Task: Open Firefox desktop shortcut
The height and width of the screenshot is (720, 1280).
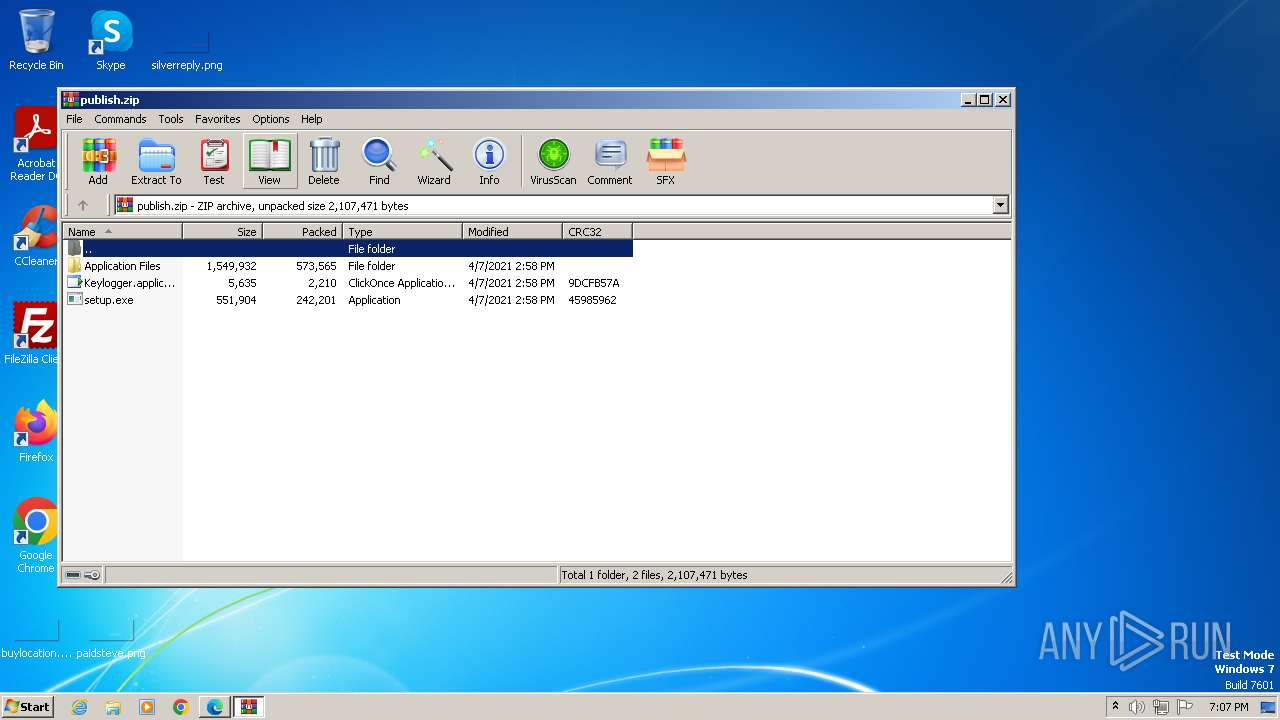Action: point(35,431)
